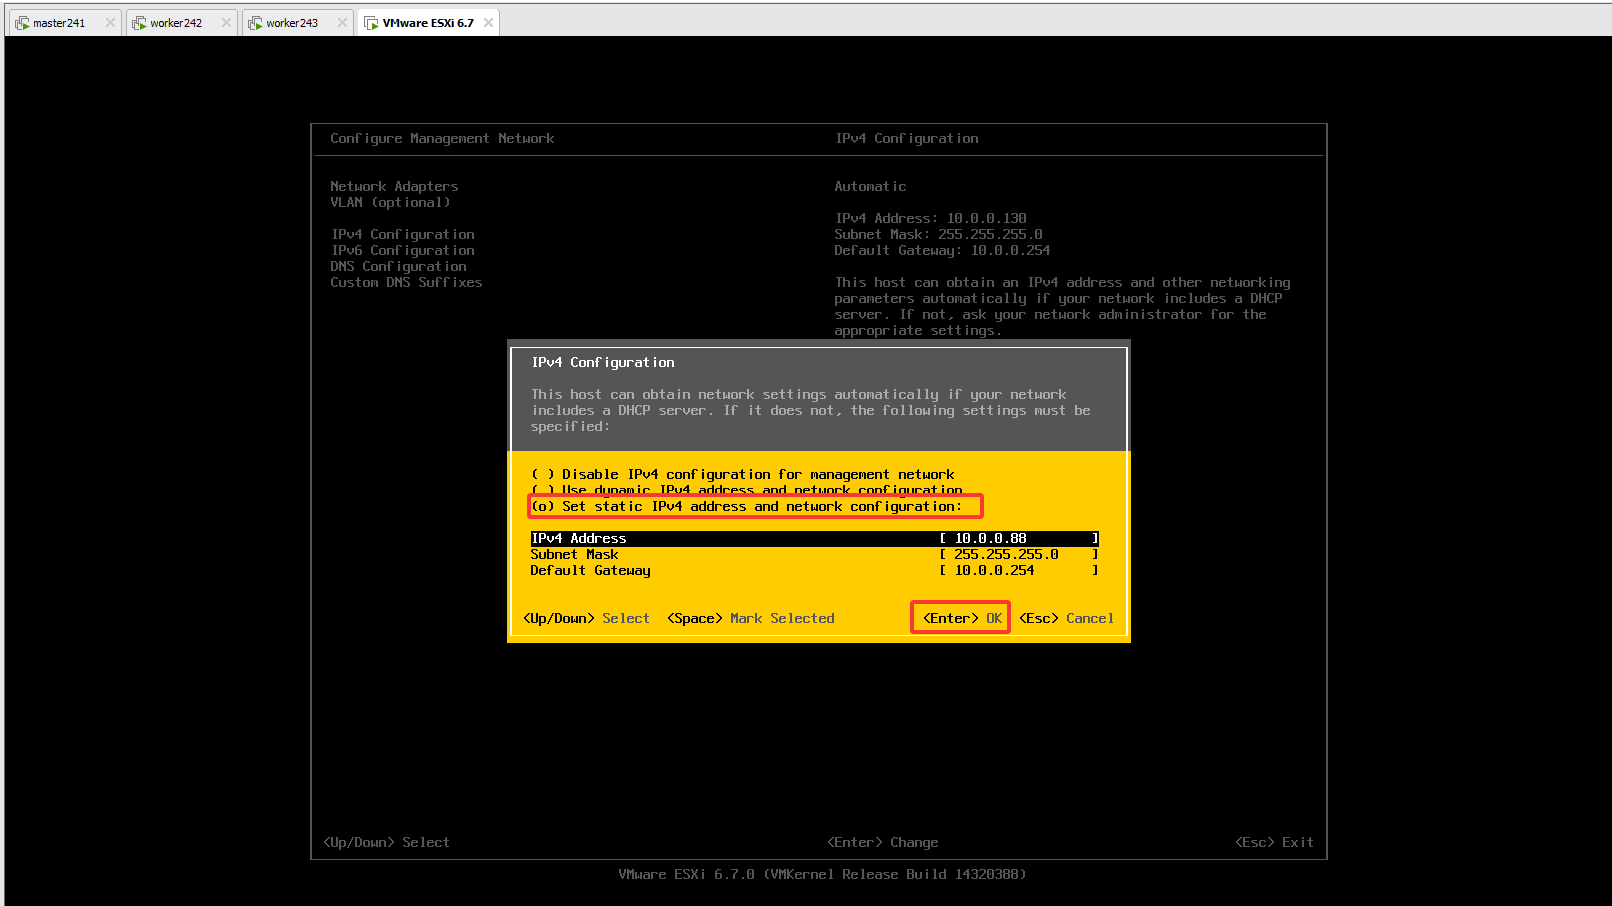
Task: Click VMware ESXi 6.7.0 build footer text
Action: coord(822,874)
